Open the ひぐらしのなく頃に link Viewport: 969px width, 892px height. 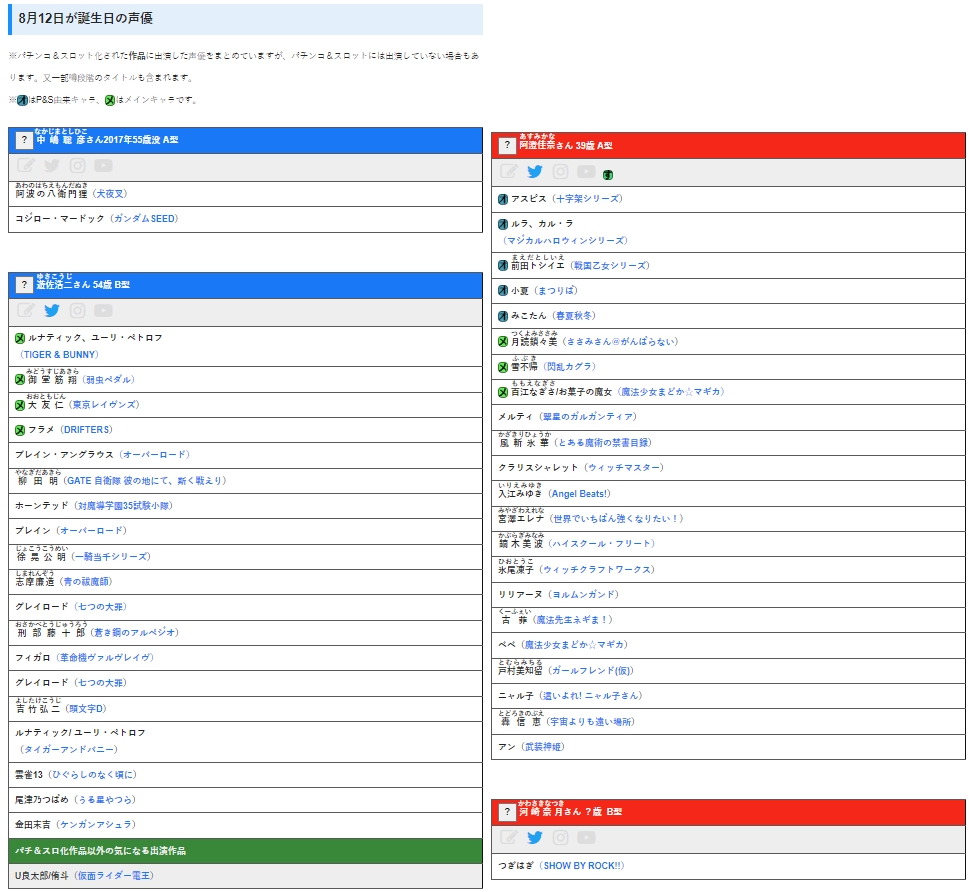(x=94, y=775)
